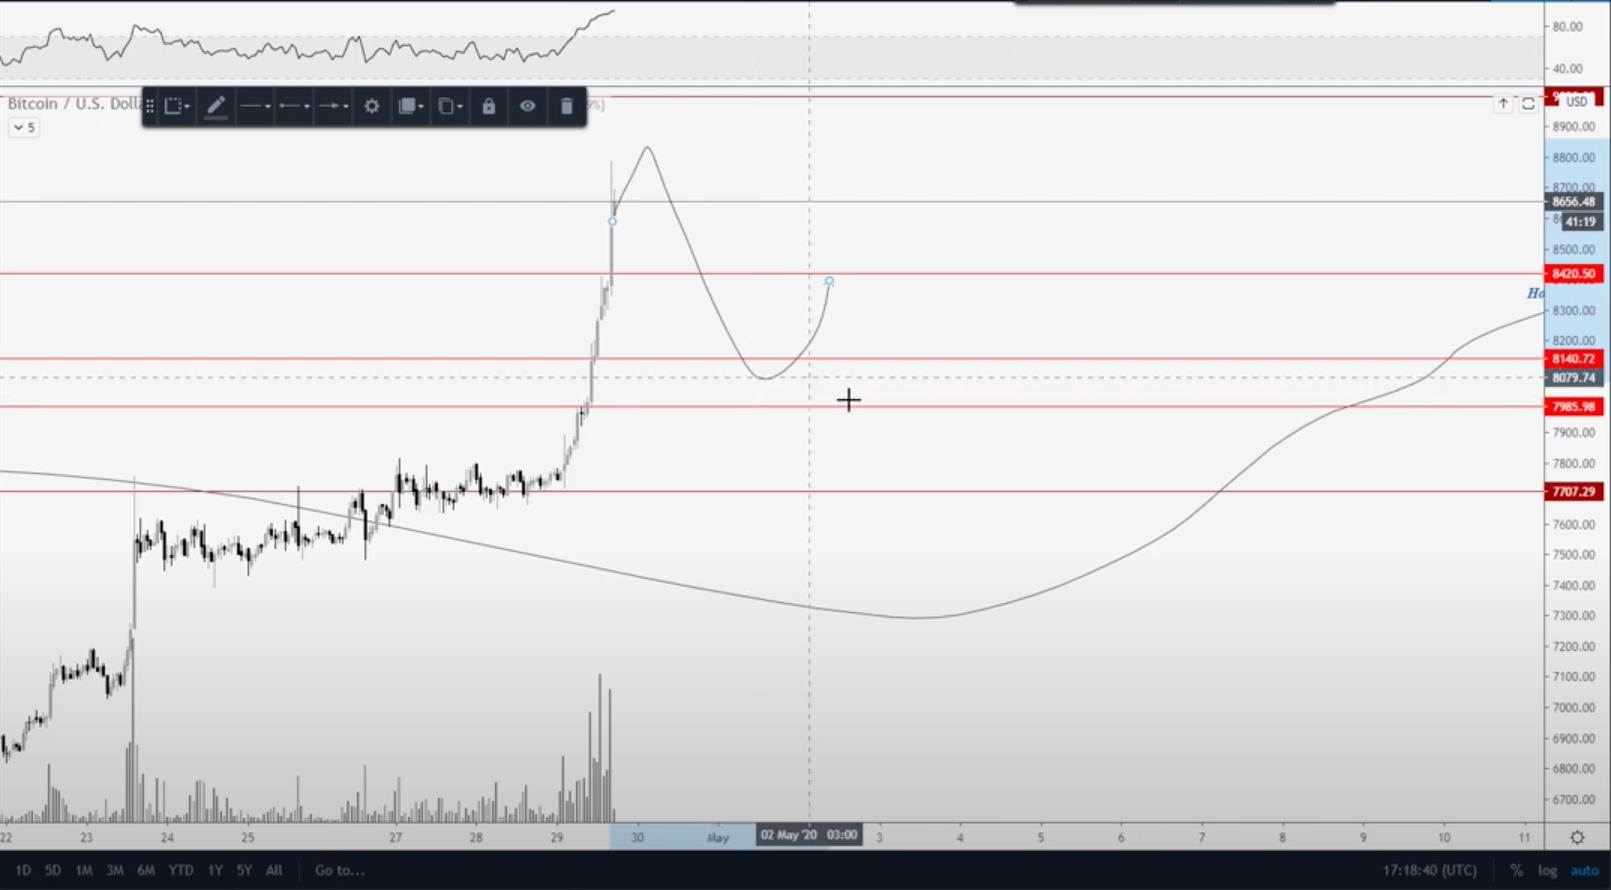
Task: Collapse the indicator legend showing 5
Action: [24, 127]
